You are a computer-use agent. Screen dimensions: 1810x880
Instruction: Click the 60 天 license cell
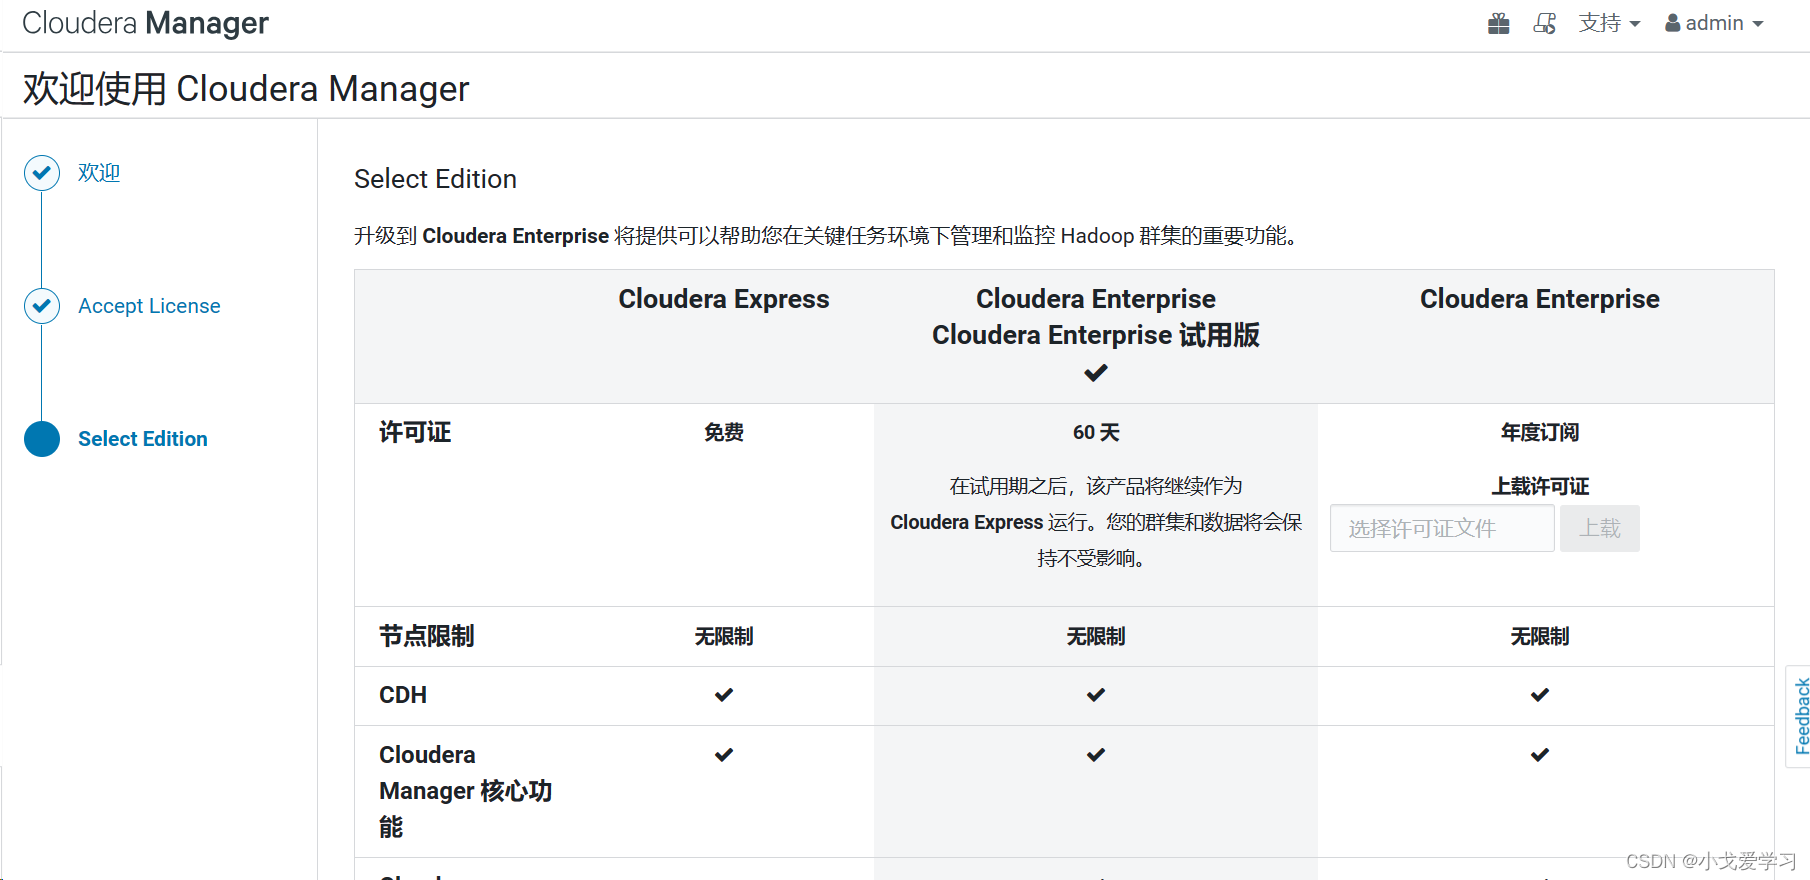coord(1096,433)
